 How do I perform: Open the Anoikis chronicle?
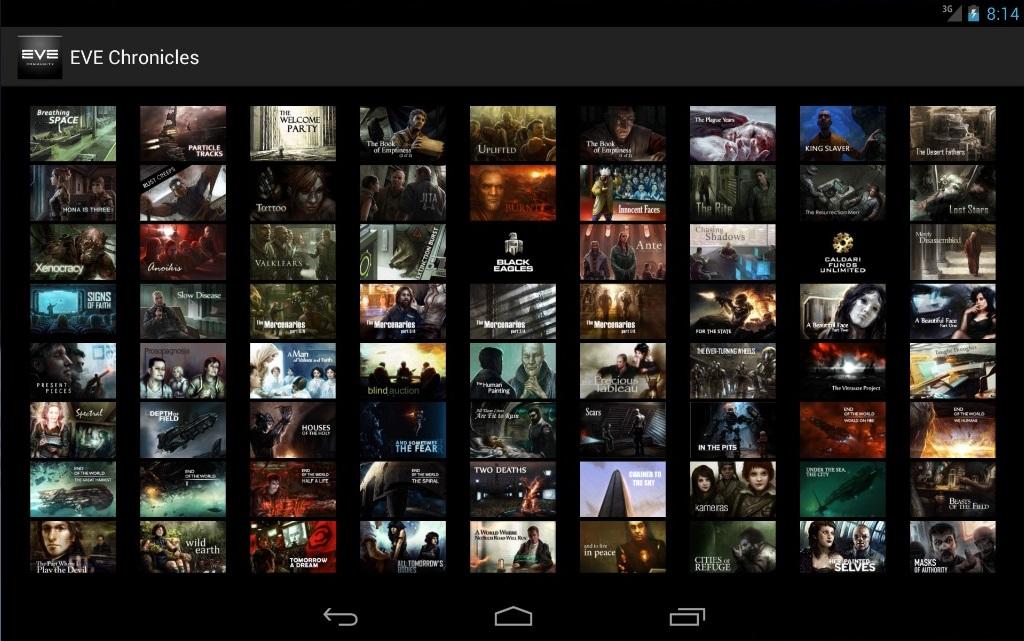183,252
